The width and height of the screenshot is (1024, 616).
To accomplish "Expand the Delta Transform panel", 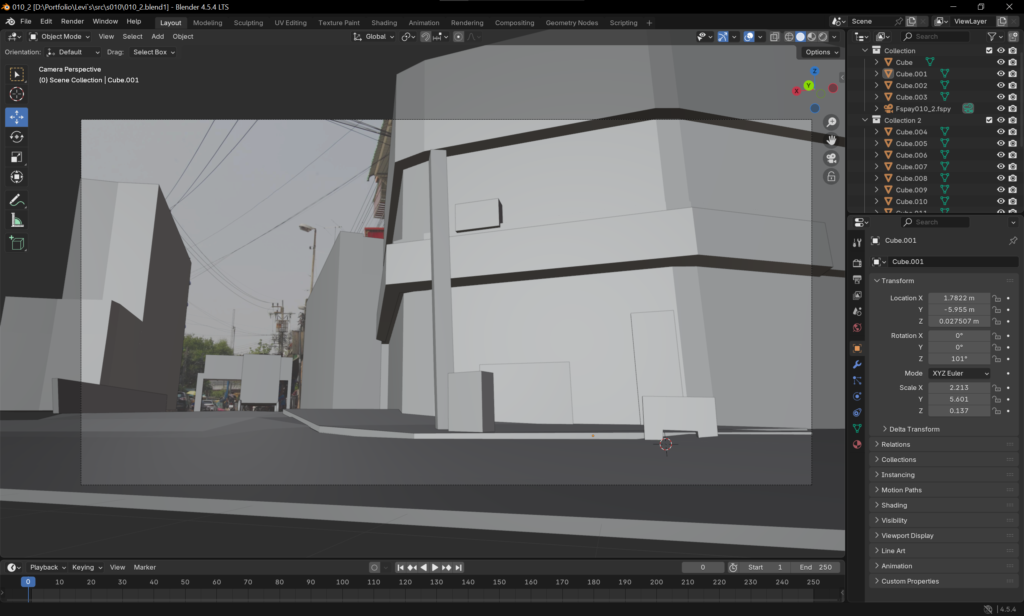I will (914, 429).
